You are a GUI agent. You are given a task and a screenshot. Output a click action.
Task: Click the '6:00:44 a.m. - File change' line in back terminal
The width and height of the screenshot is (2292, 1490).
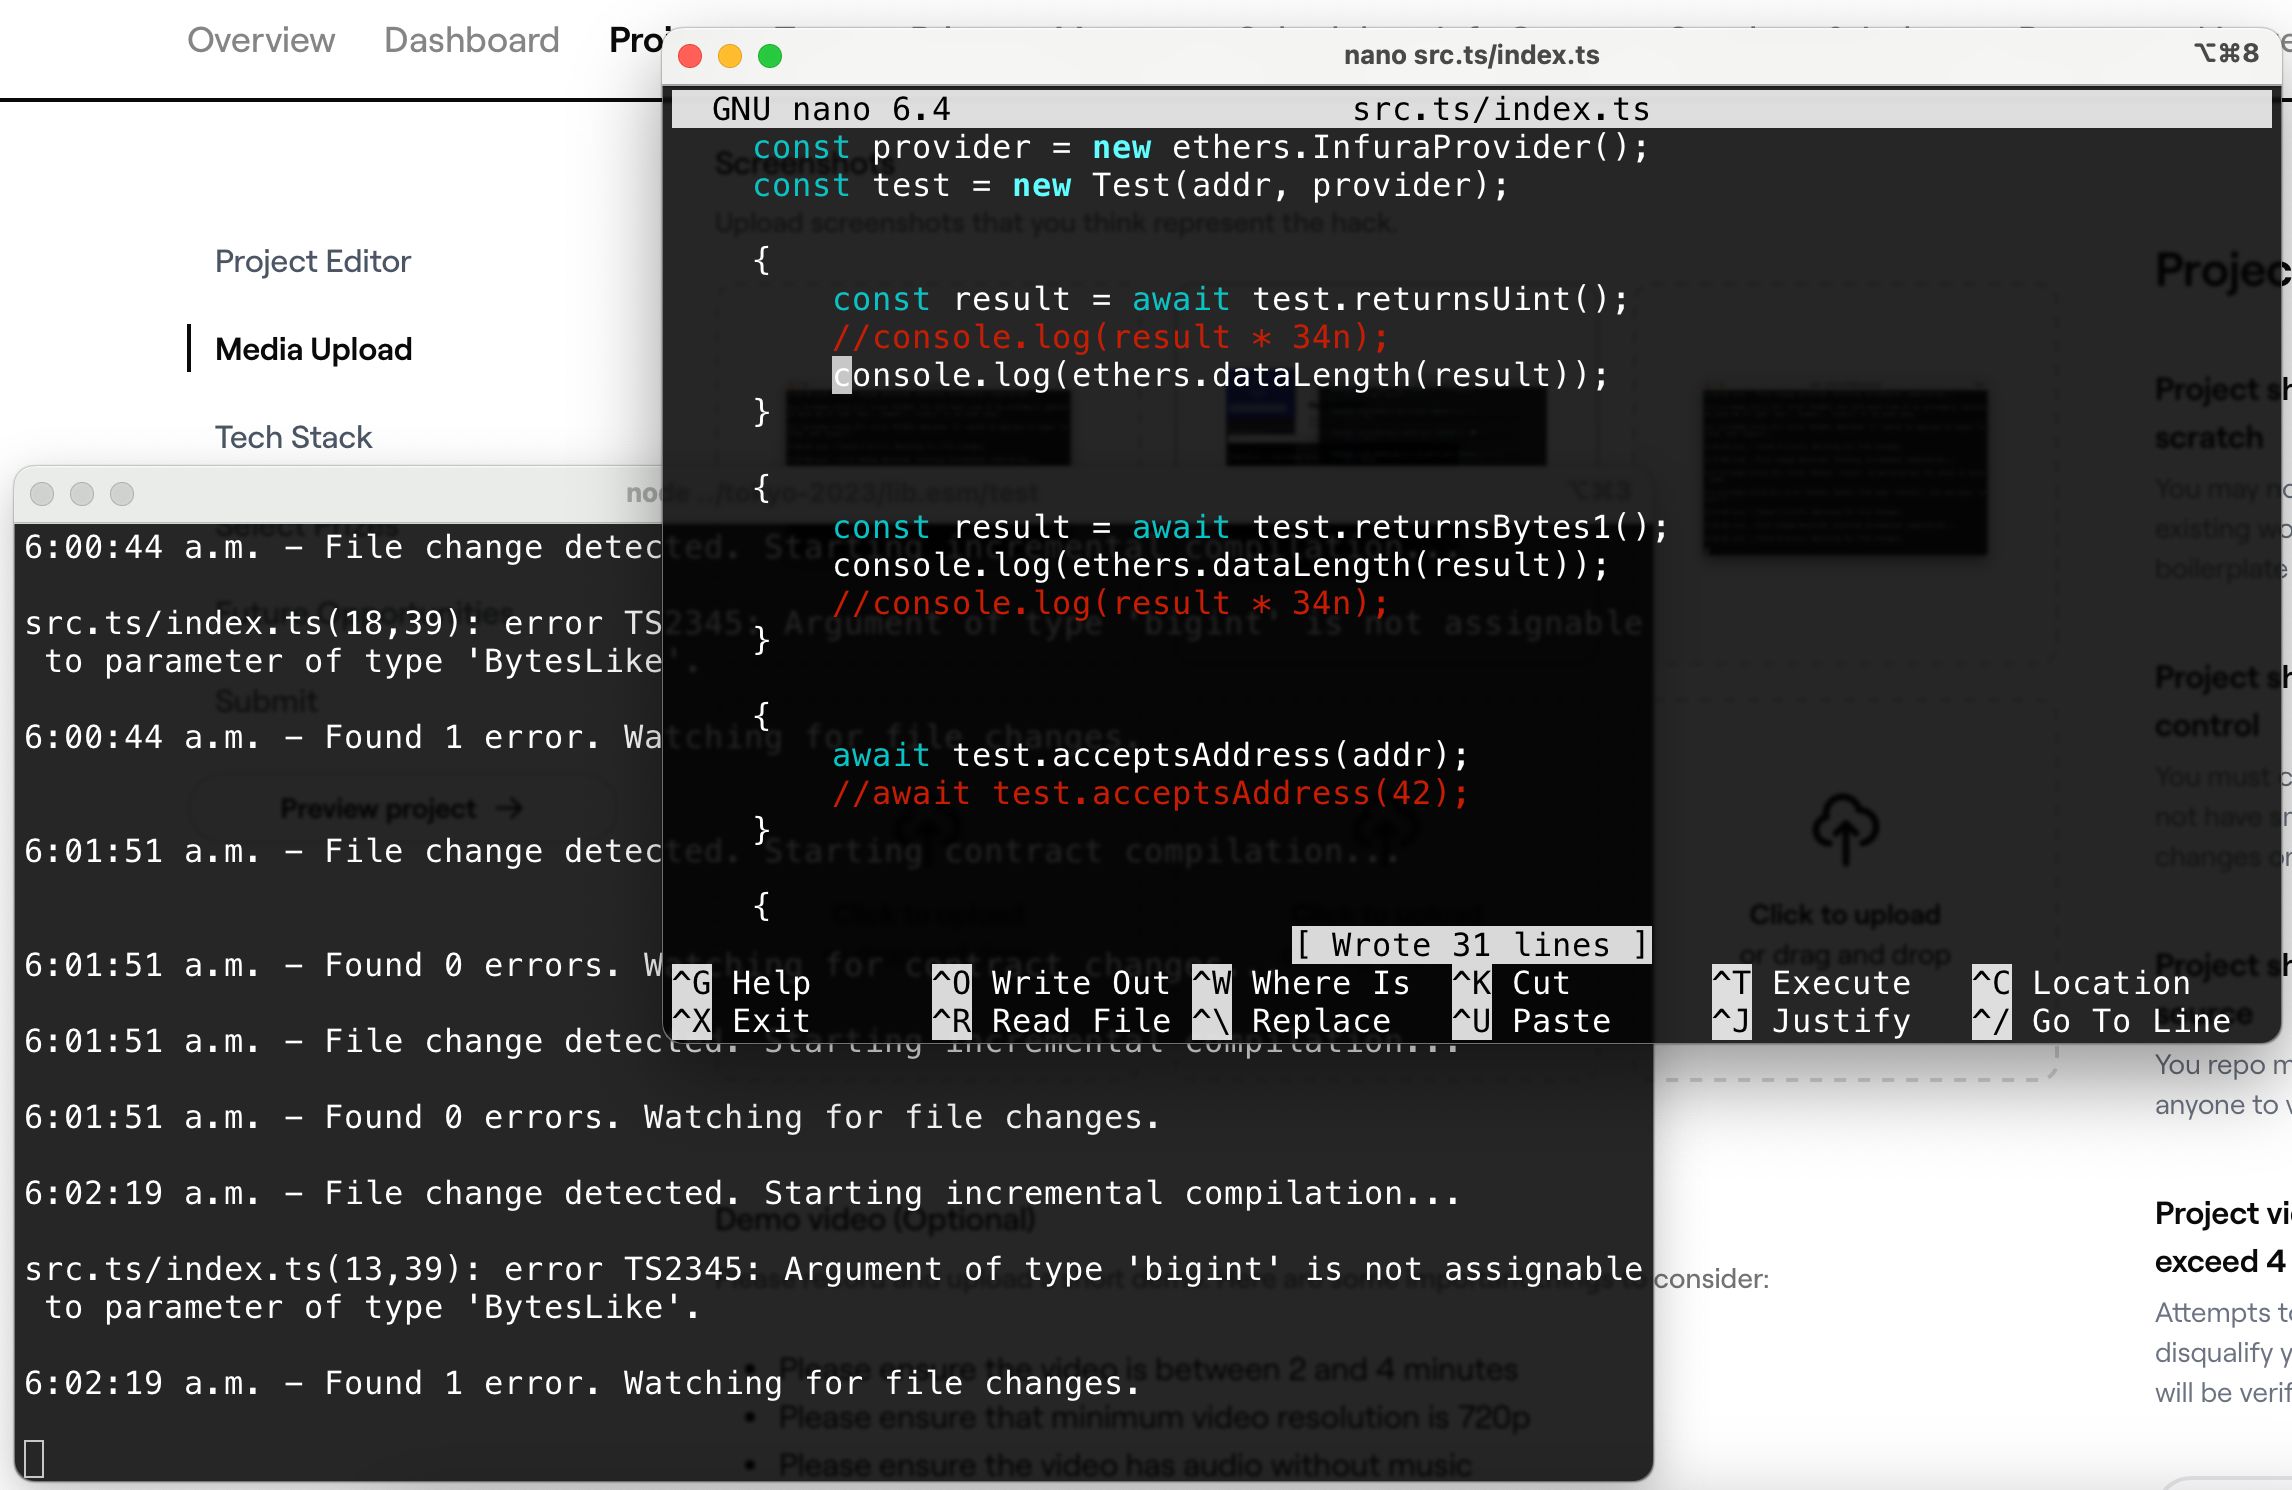[343, 547]
